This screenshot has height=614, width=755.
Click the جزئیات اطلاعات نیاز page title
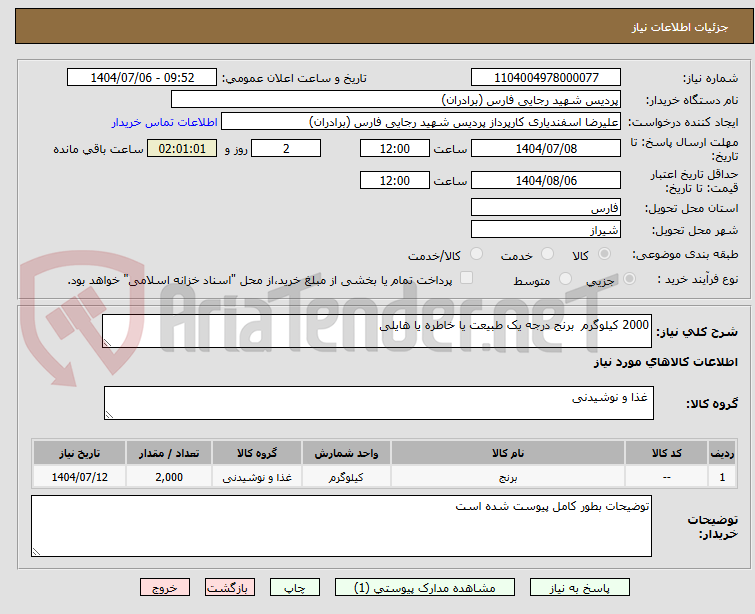(x=680, y=27)
